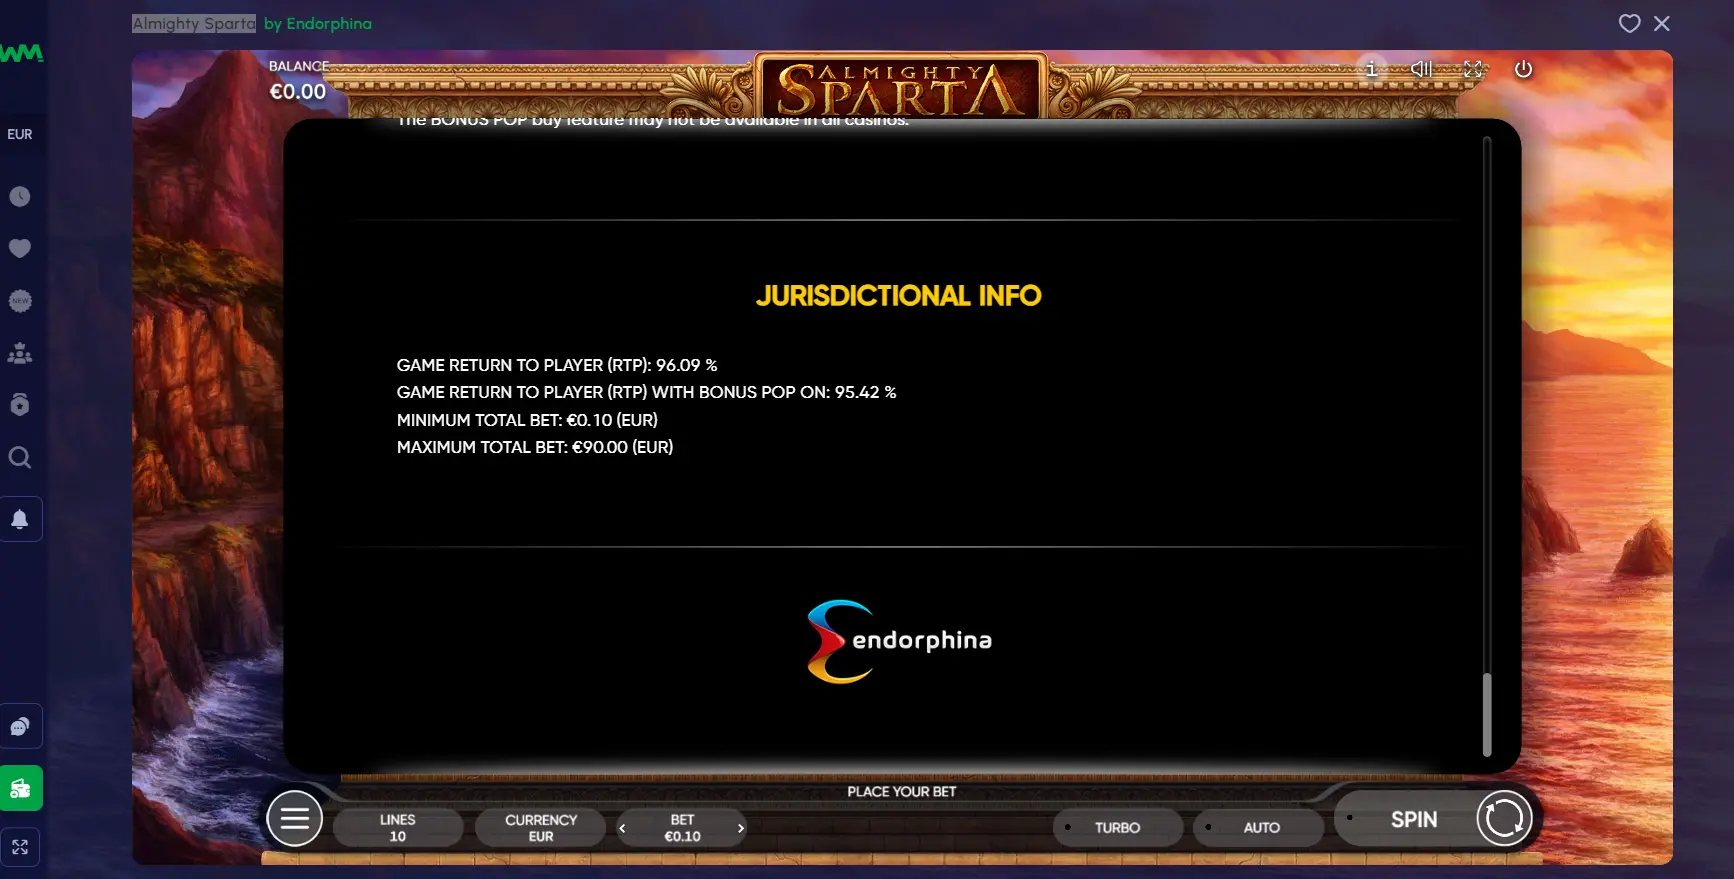Open the hamburger menu button in game
This screenshot has width=1734, height=879.
pyautogui.click(x=295, y=818)
